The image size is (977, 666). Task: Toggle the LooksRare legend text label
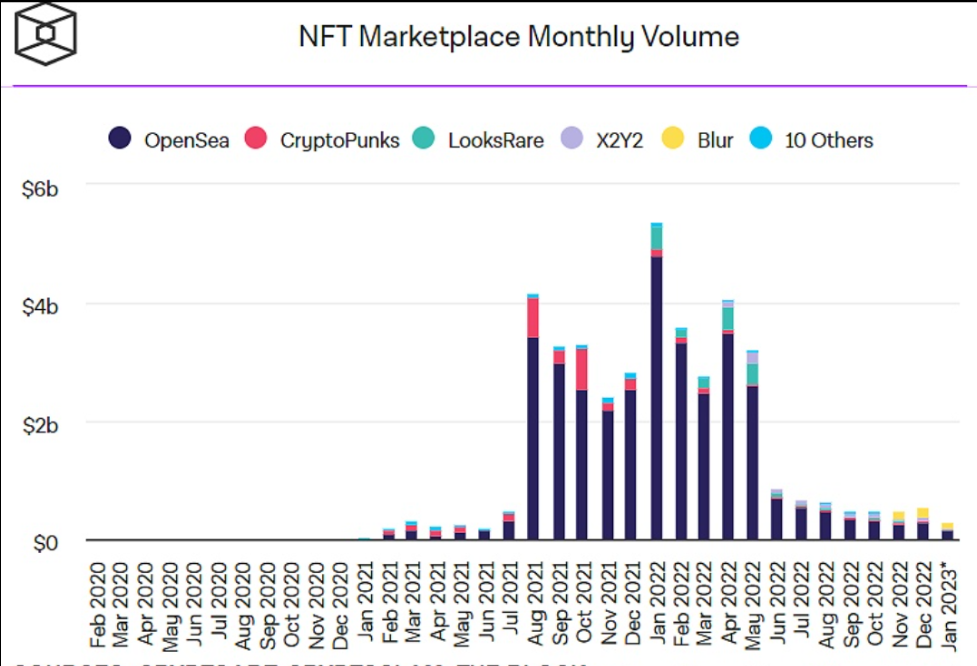pos(495,140)
